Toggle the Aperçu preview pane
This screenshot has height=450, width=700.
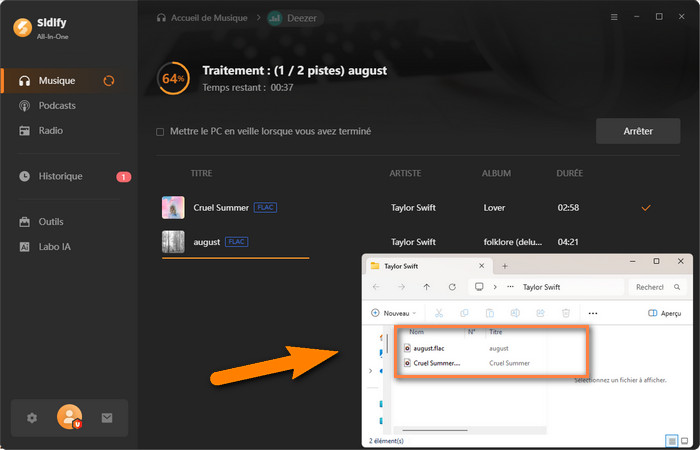click(x=665, y=313)
